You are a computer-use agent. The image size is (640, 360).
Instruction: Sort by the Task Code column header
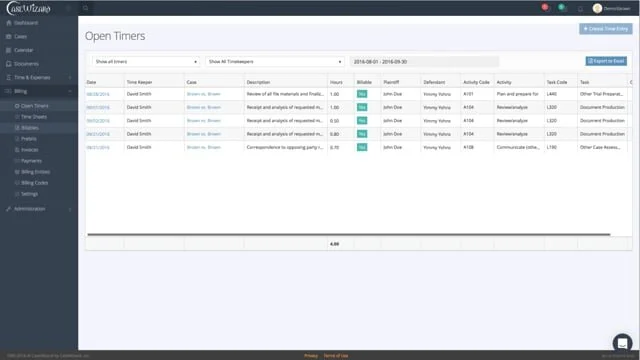(557, 82)
